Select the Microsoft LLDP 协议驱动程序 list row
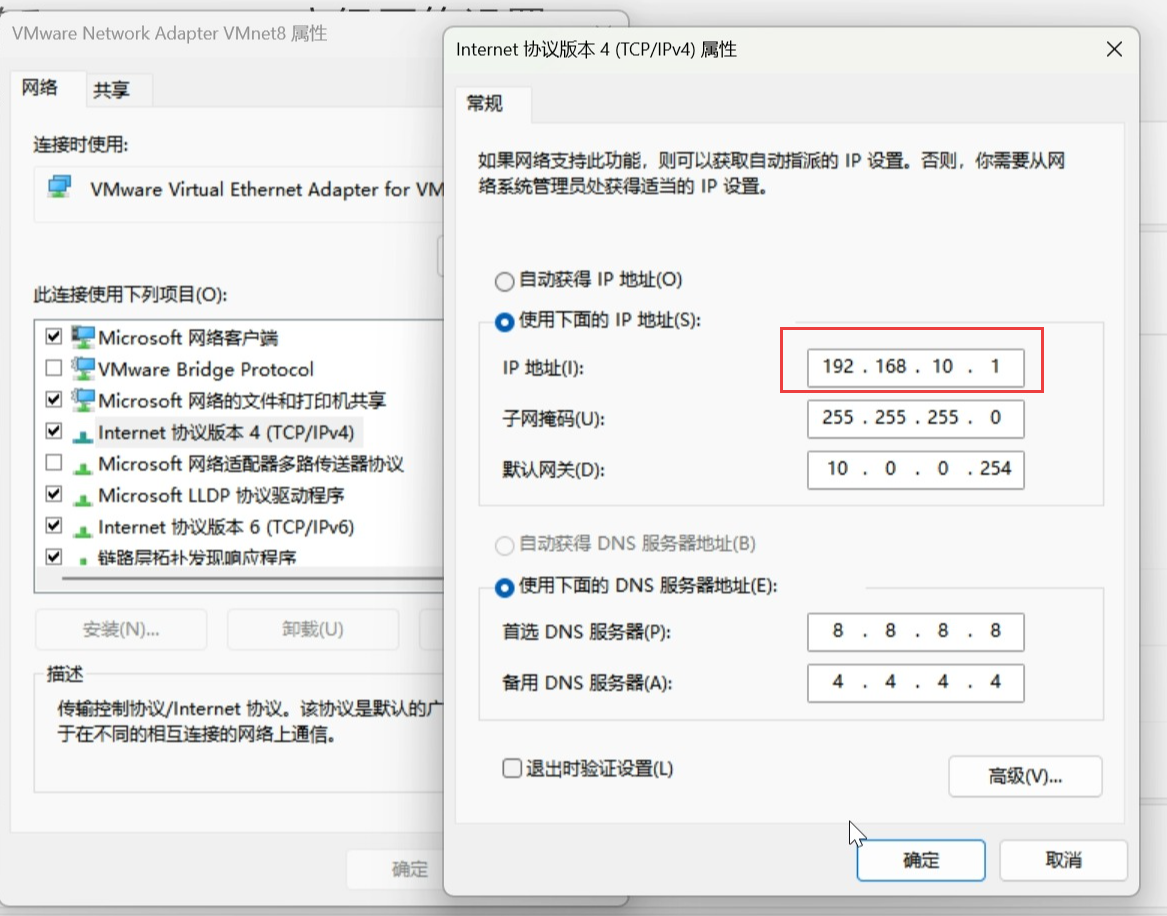This screenshot has width=1167, height=916. [x=221, y=496]
